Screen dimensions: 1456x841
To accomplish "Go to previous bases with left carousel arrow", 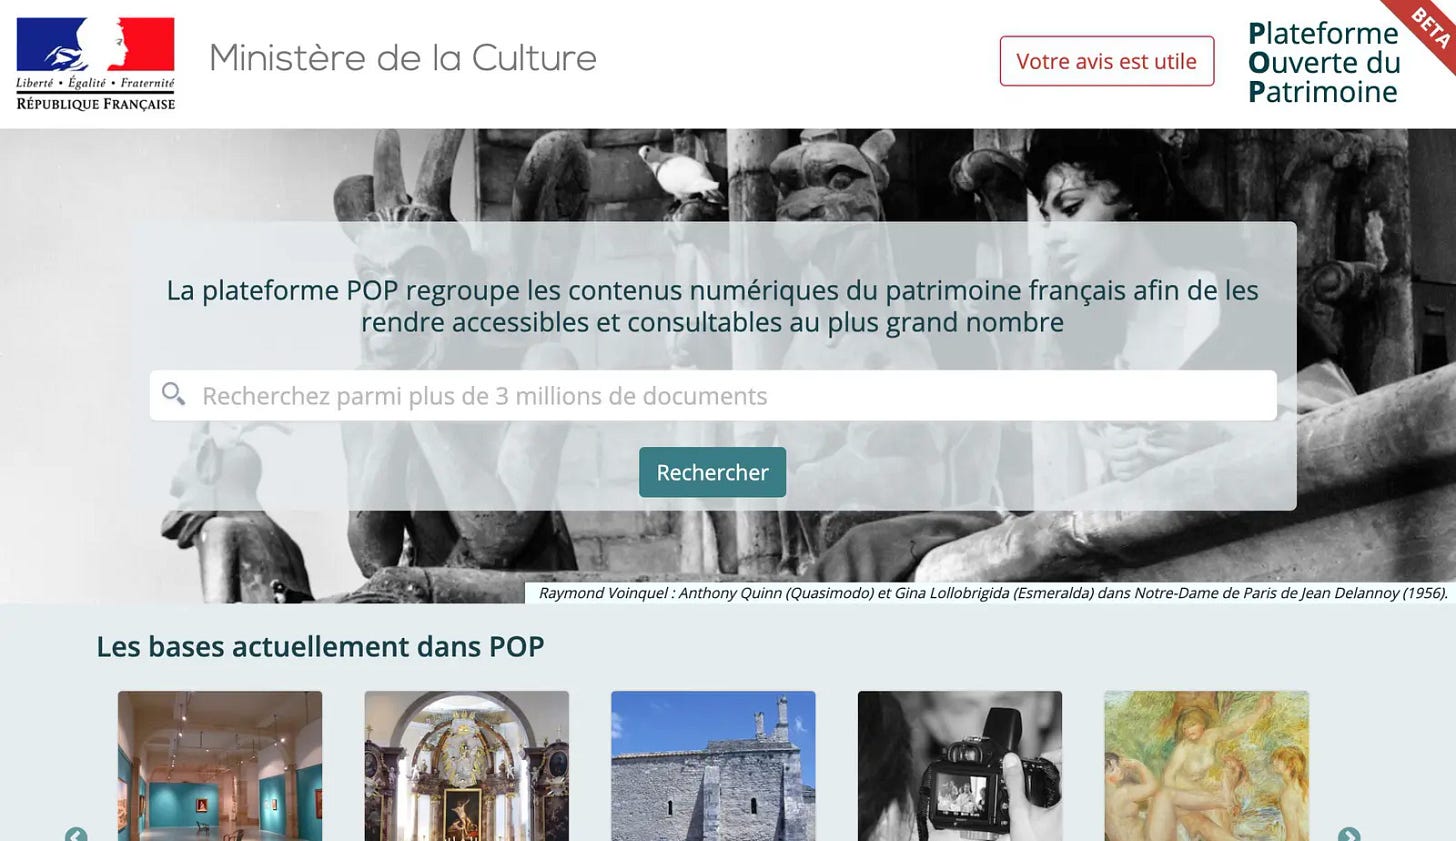I will pos(76,834).
